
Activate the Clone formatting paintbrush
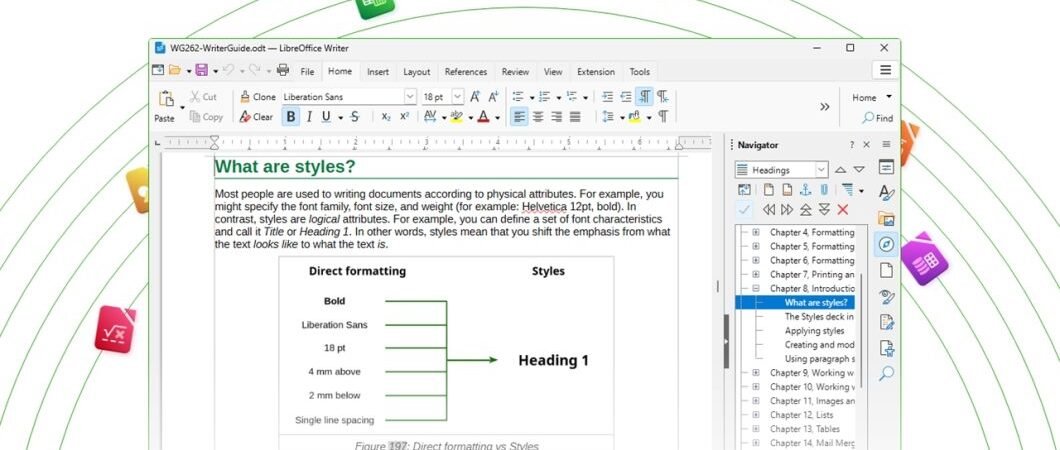point(258,97)
